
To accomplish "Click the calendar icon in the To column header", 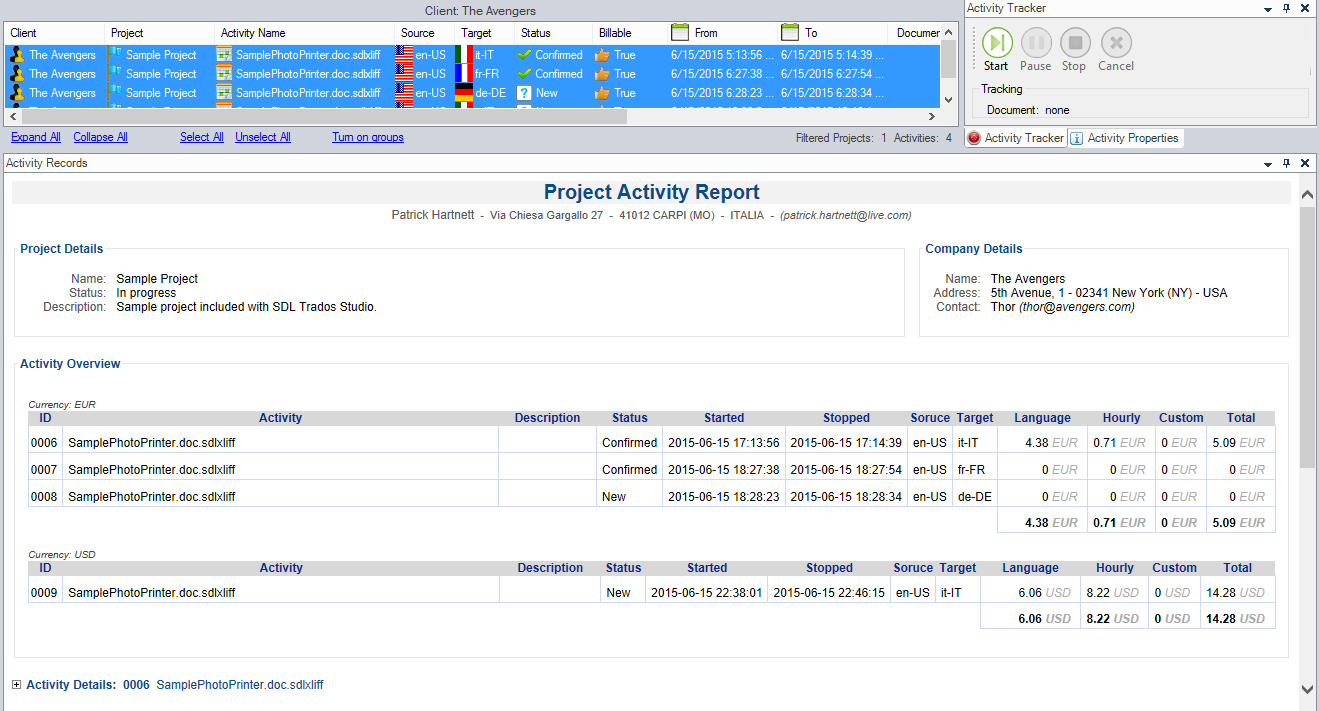I will (790, 33).
